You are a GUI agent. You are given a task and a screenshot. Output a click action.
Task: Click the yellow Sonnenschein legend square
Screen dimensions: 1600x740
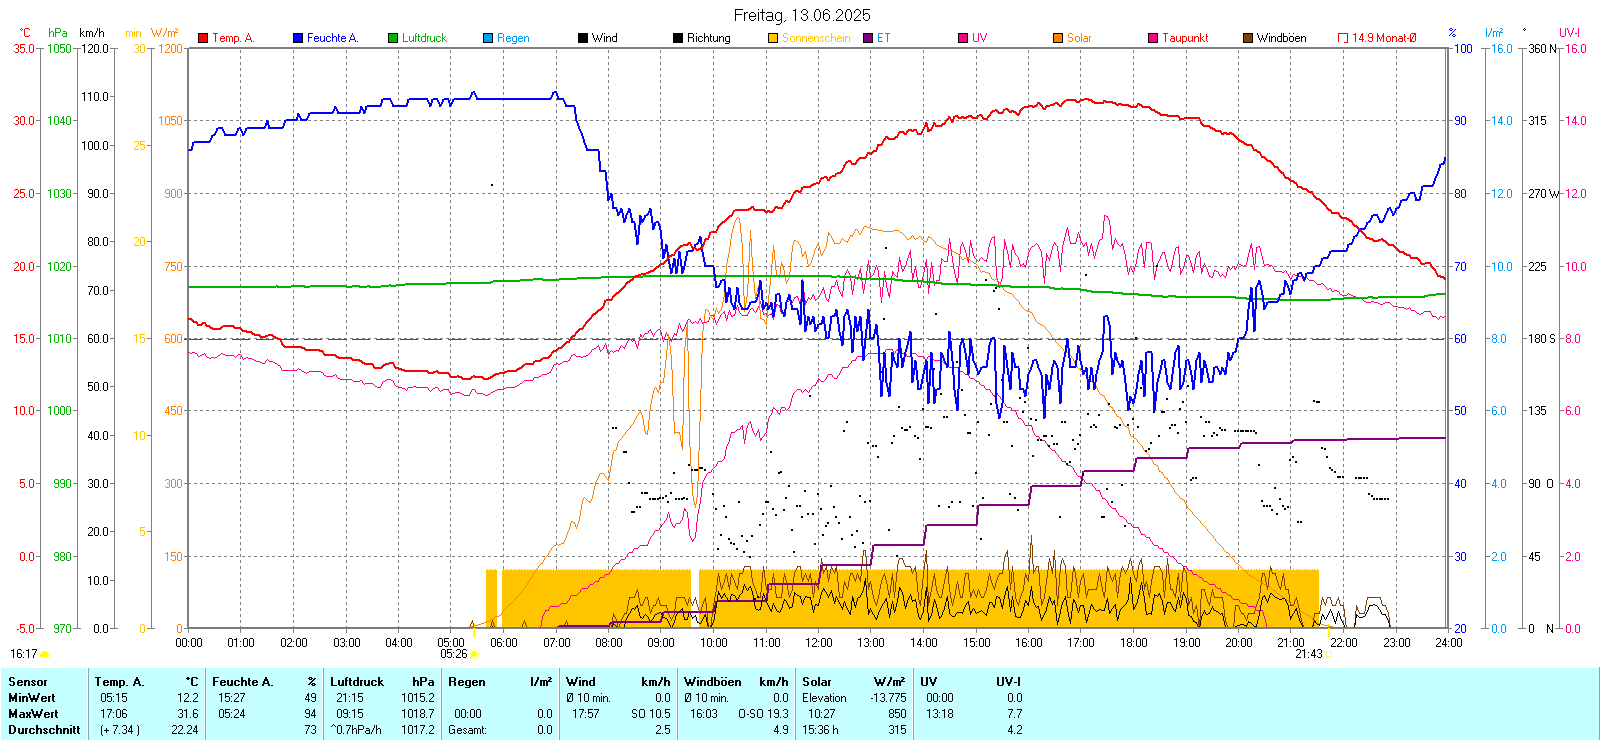coord(773,38)
